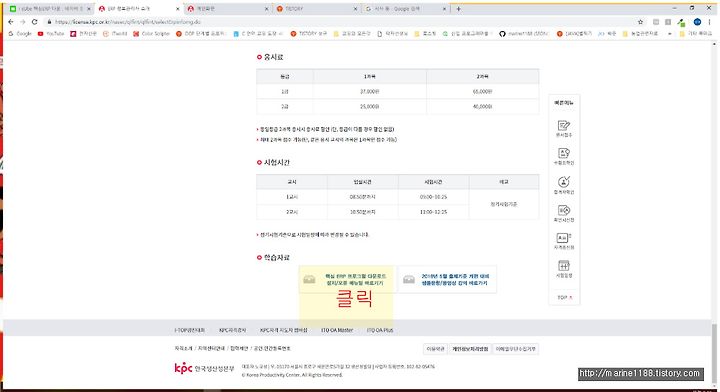Select the 65,000원 fee cell
Image resolution: width=720 pixels, height=392 pixels.
tap(482, 91)
